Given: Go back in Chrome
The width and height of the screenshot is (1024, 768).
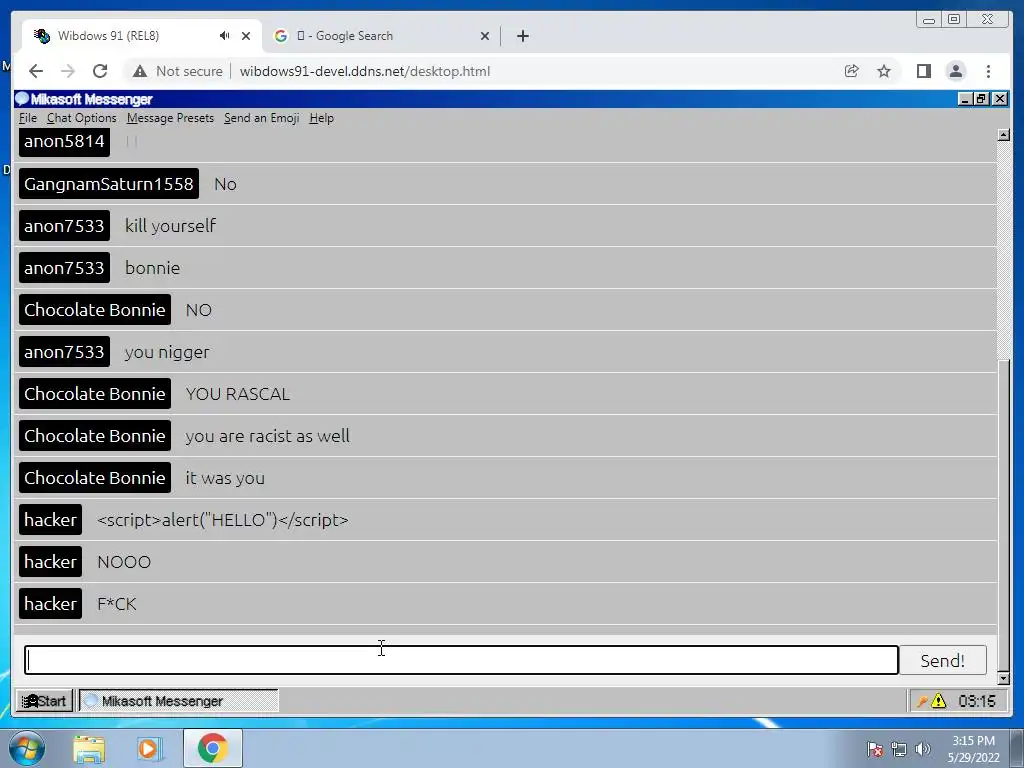Looking at the screenshot, I should point(36,71).
